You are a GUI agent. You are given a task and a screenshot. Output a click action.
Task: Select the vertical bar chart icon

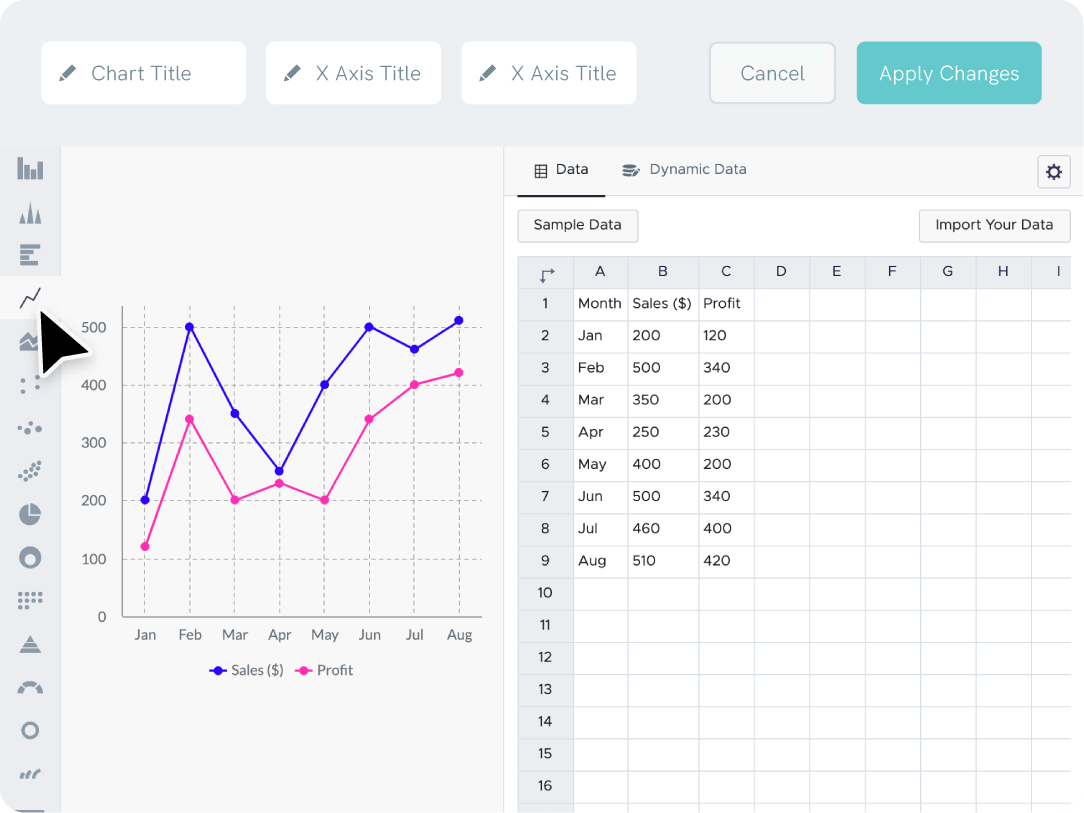tap(30, 169)
